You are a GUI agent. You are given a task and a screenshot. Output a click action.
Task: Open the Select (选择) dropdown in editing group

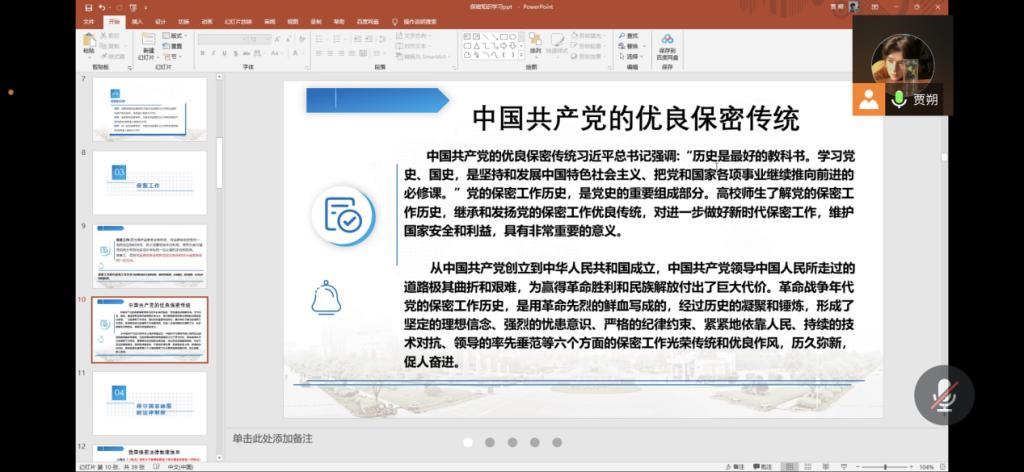point(632,57)
